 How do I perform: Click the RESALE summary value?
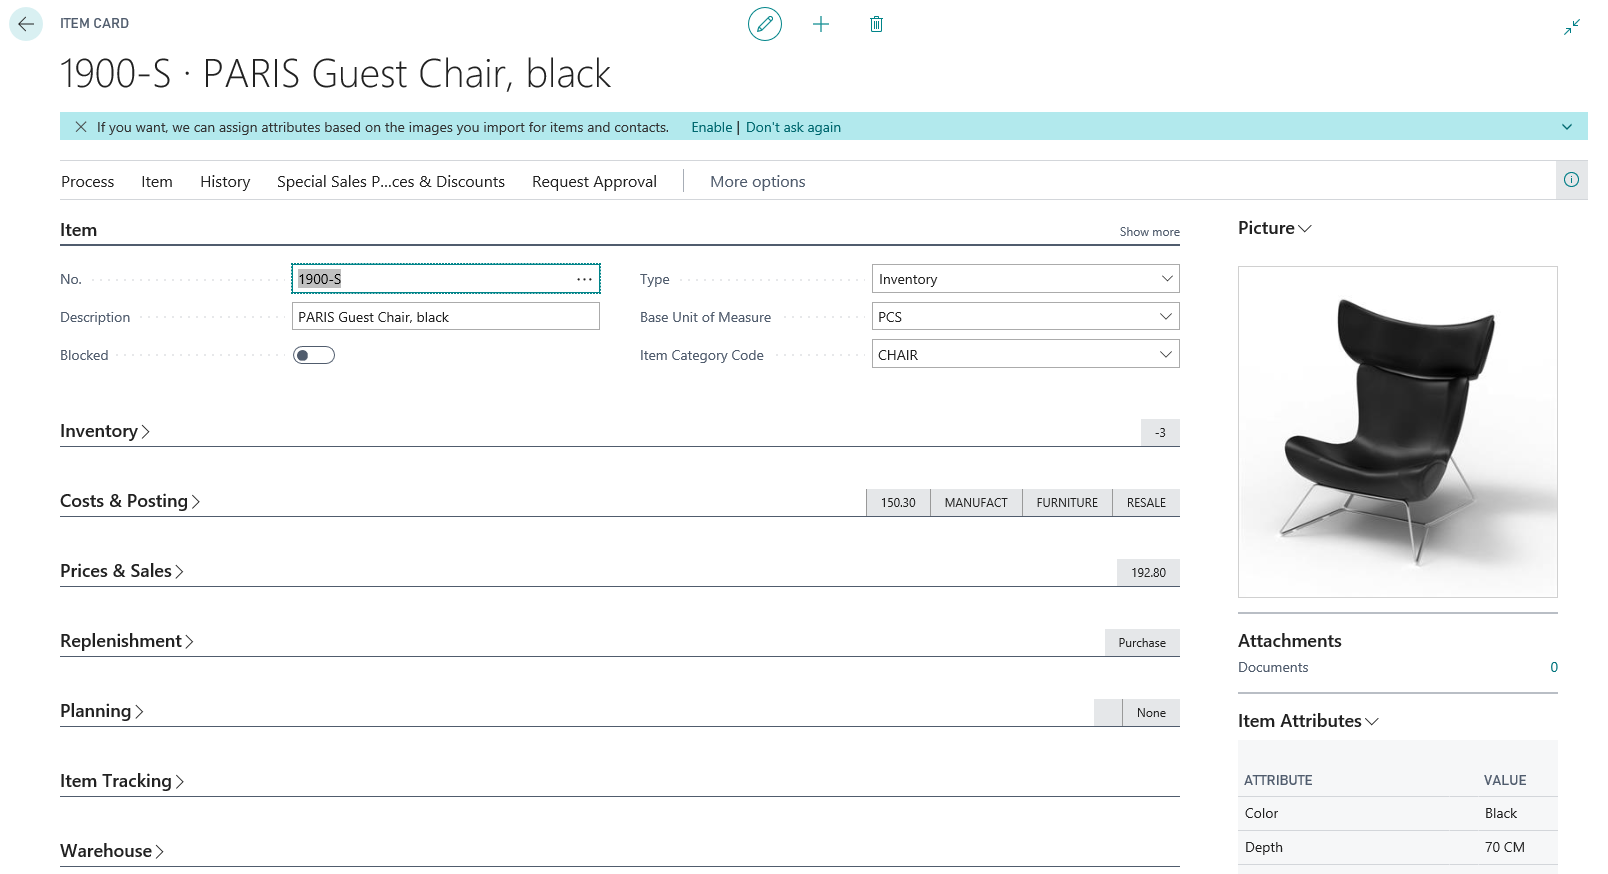[1146, 503]
